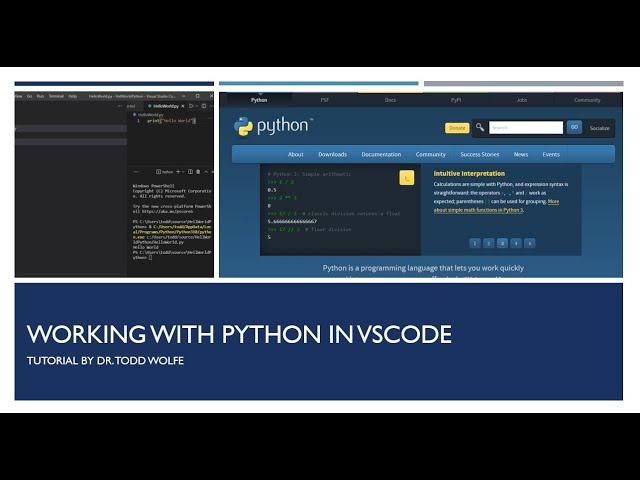Open the Socialize menu

pyautogui.click(x=599, y=128)
